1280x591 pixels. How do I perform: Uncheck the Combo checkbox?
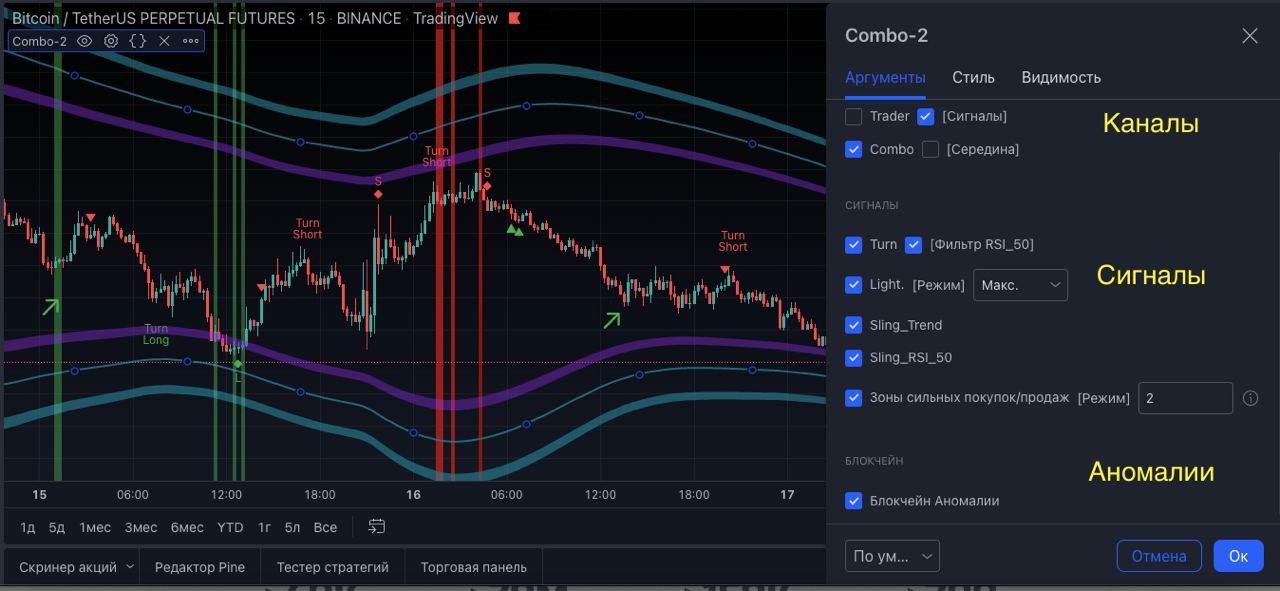853,149
